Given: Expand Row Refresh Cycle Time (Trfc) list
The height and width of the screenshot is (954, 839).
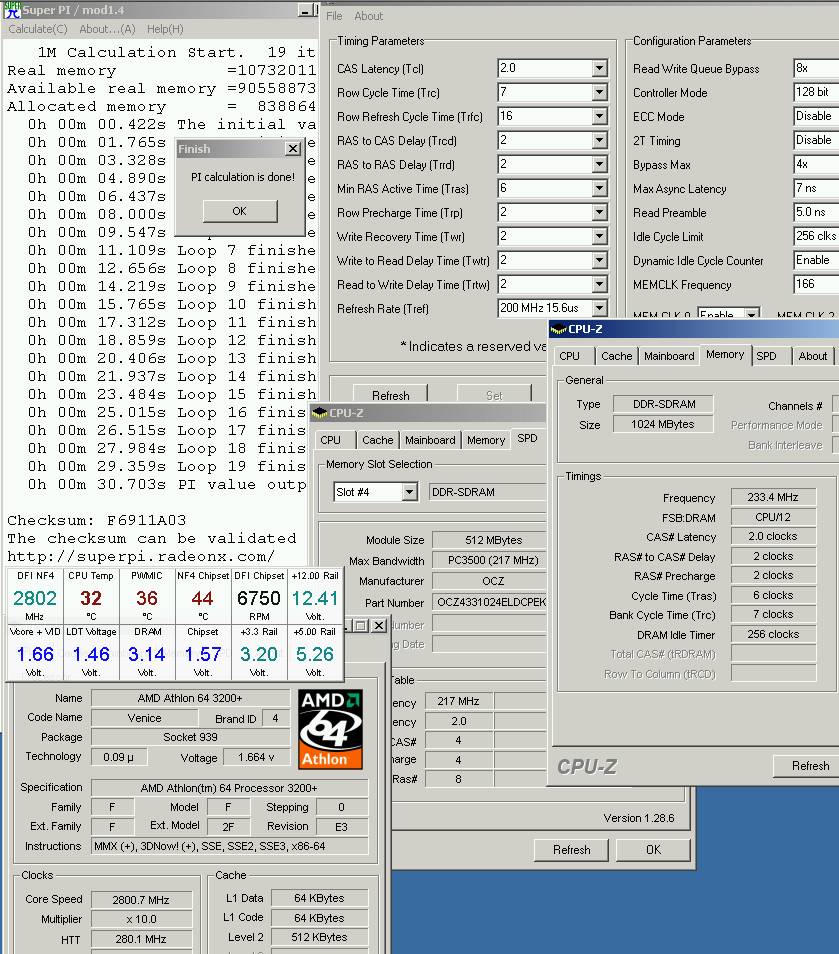Looking at the screenshot, I should [x=599, y=116].
